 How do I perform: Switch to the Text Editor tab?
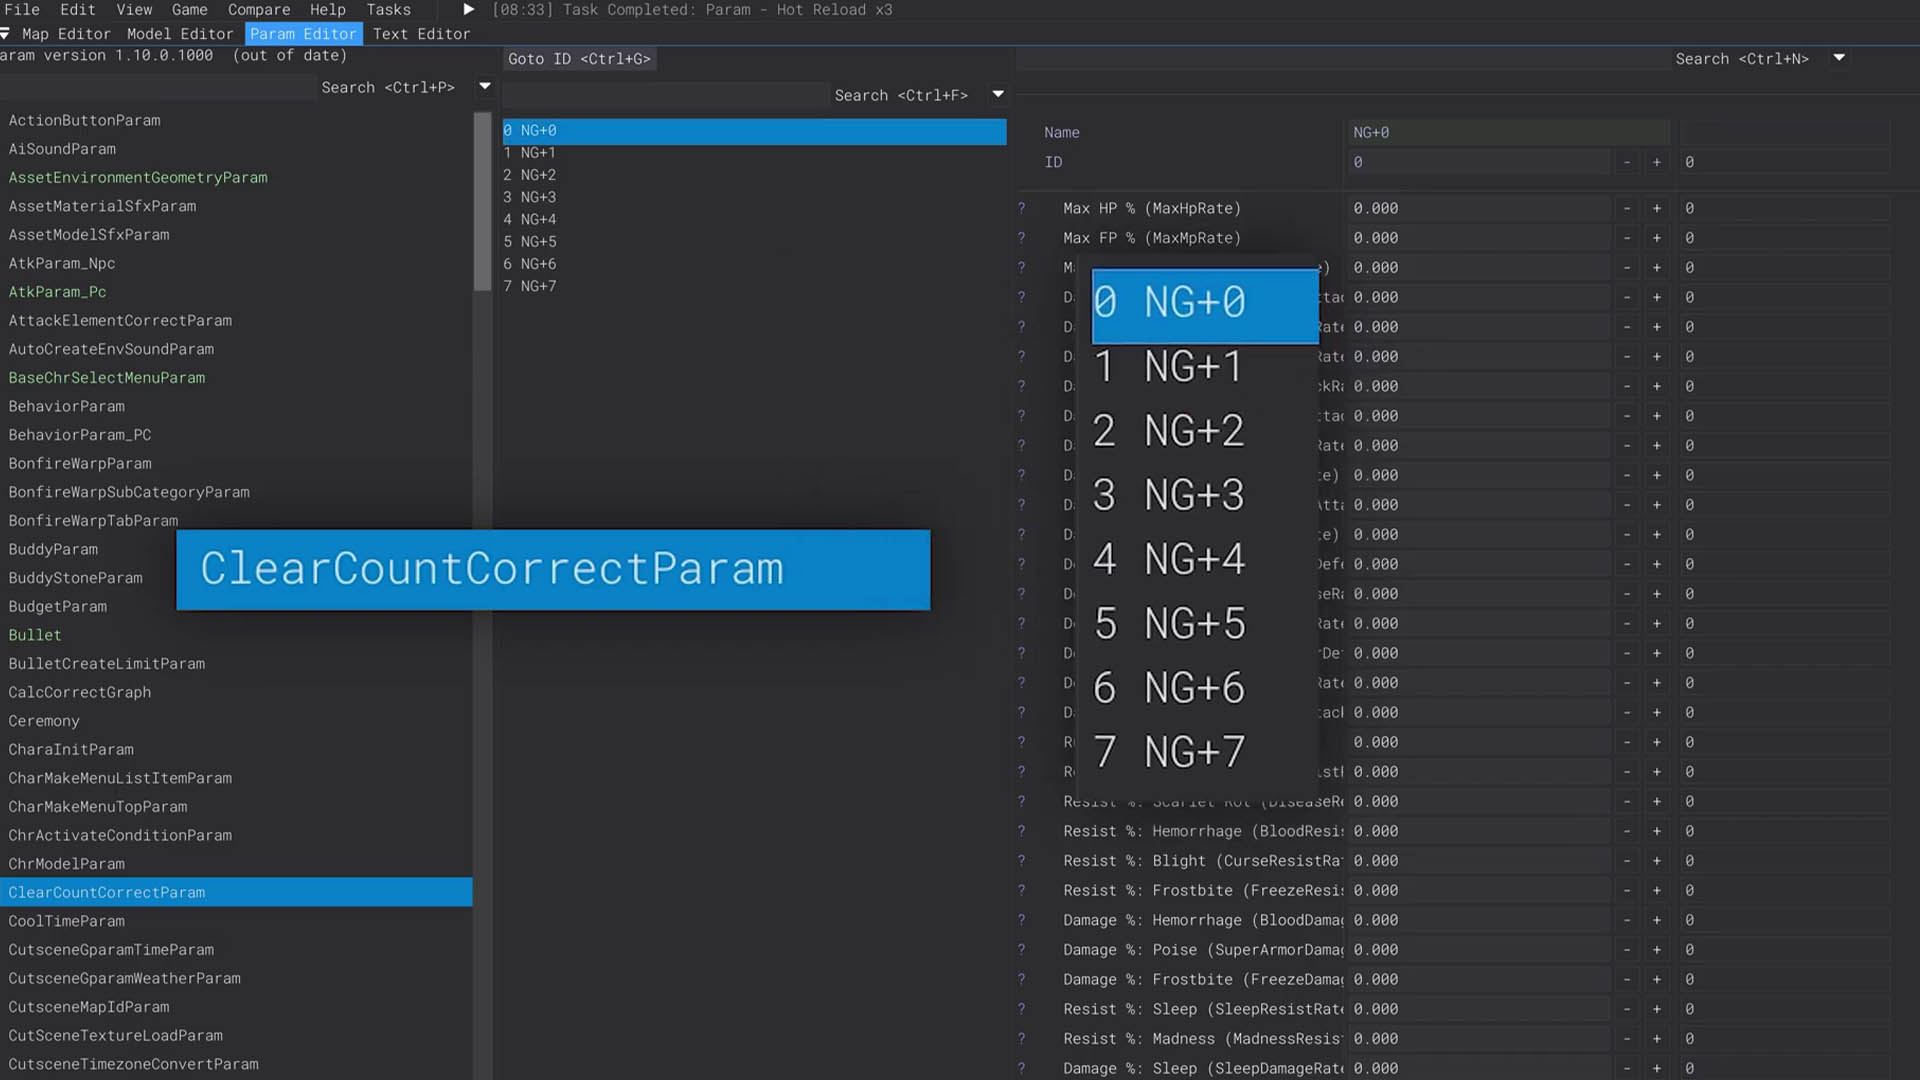[421, 33]
